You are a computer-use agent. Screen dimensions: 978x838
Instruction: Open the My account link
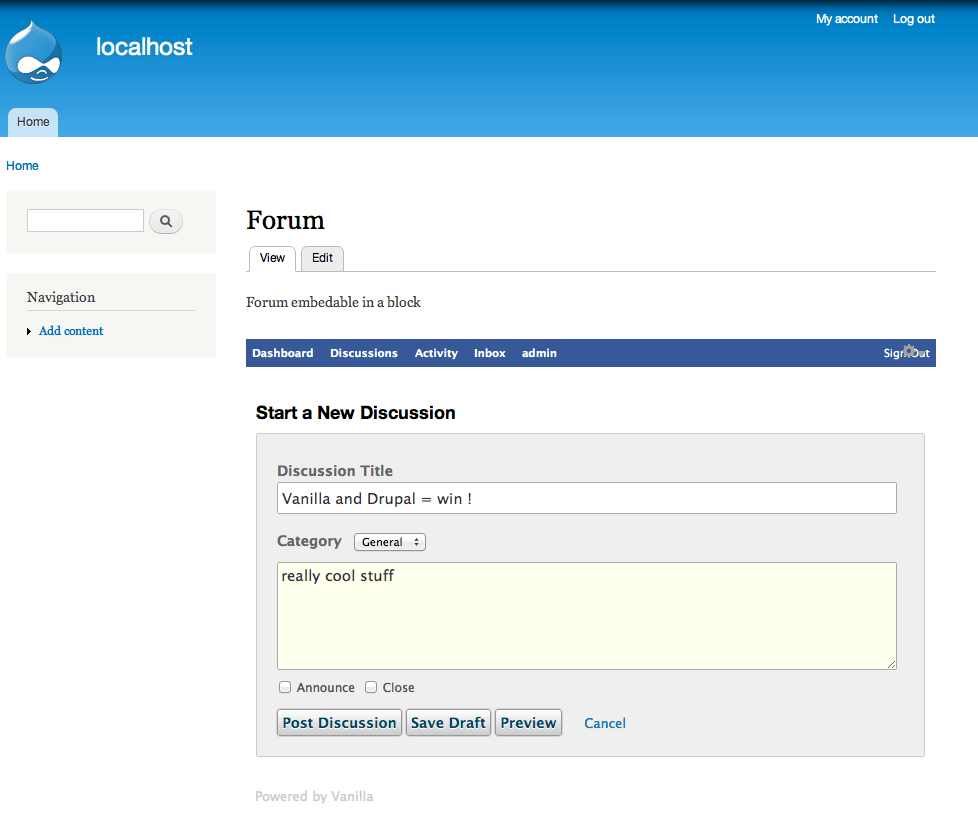[x=846, y=19]
